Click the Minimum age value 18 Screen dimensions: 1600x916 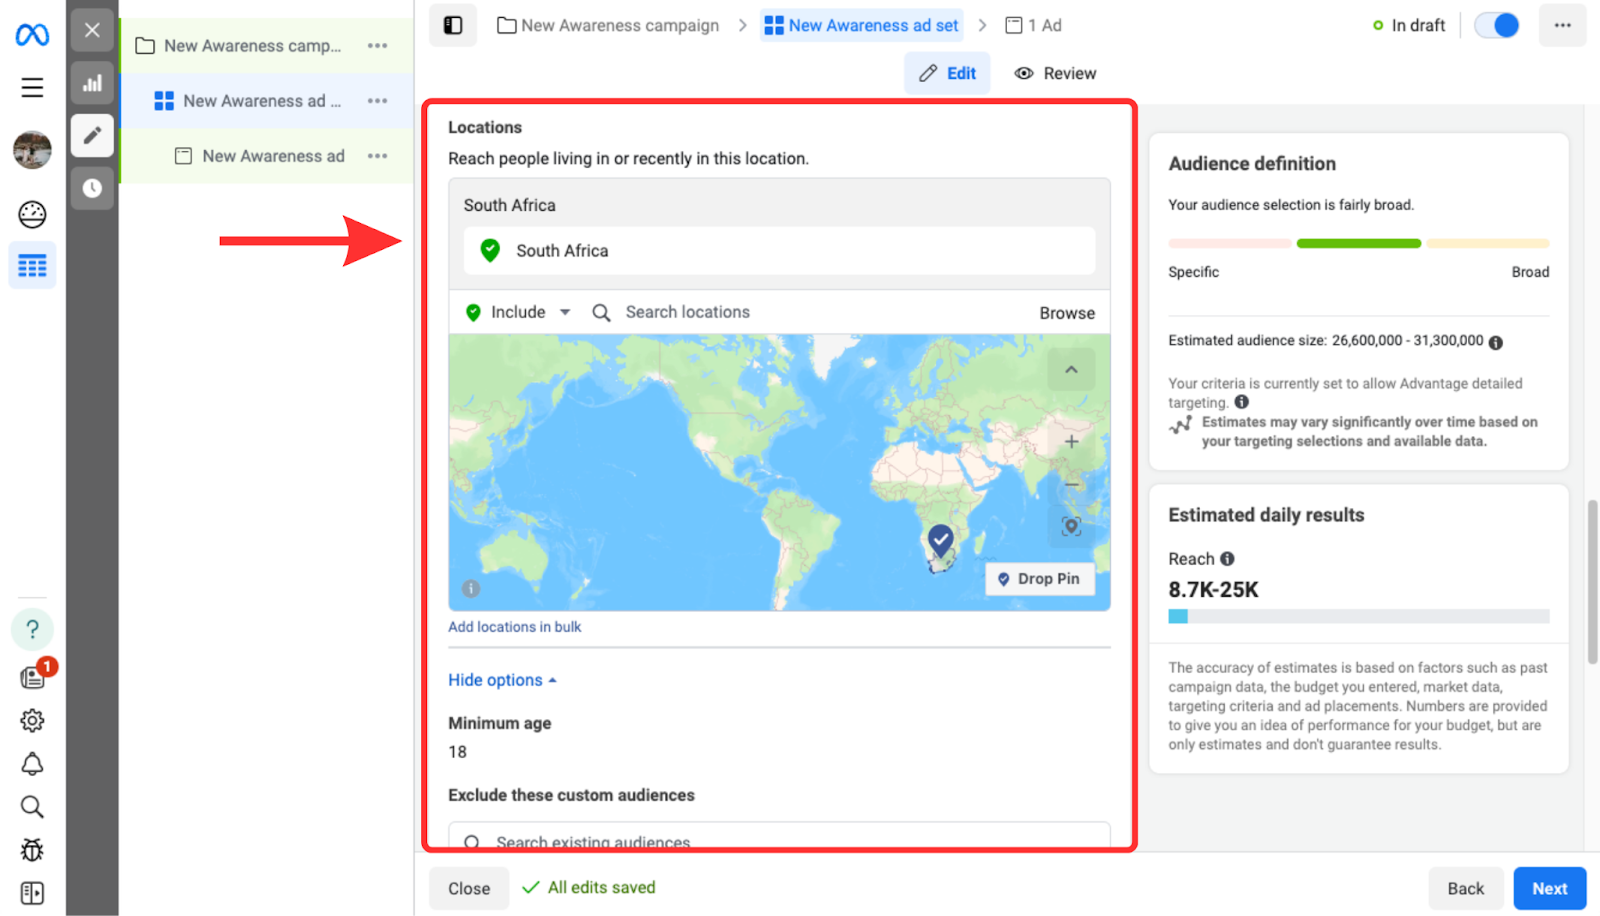pyautogui.click(x=458, y=752)
